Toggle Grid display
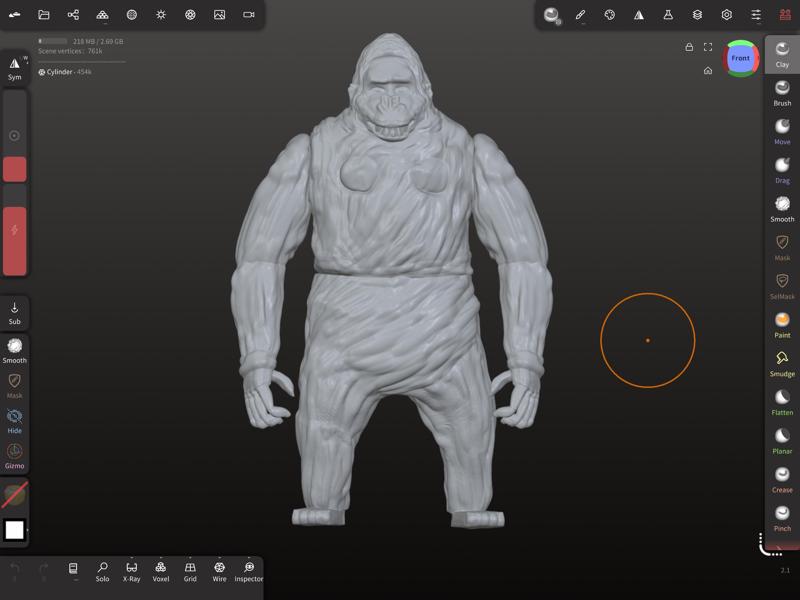This screenshot has width=800, height=600. (190, 572)
